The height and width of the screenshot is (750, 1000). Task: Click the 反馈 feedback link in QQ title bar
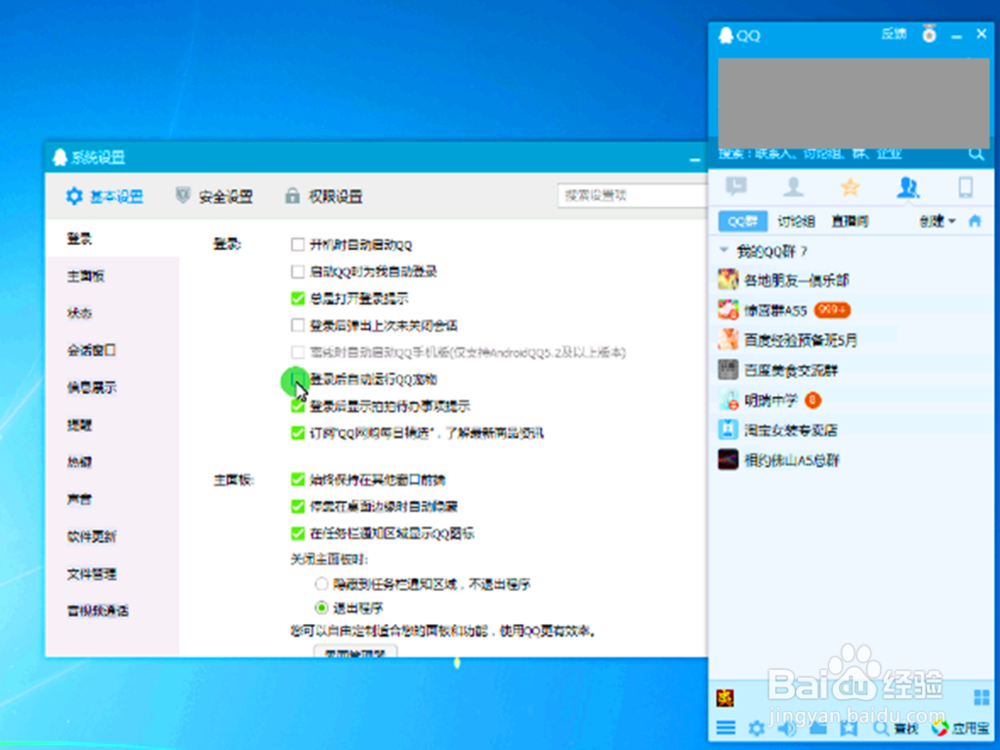click(894, 34)
